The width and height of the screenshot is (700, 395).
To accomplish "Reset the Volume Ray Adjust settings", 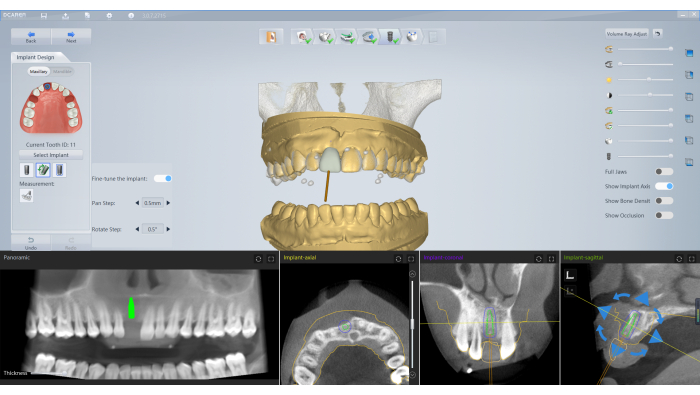I will coord(658,33).
